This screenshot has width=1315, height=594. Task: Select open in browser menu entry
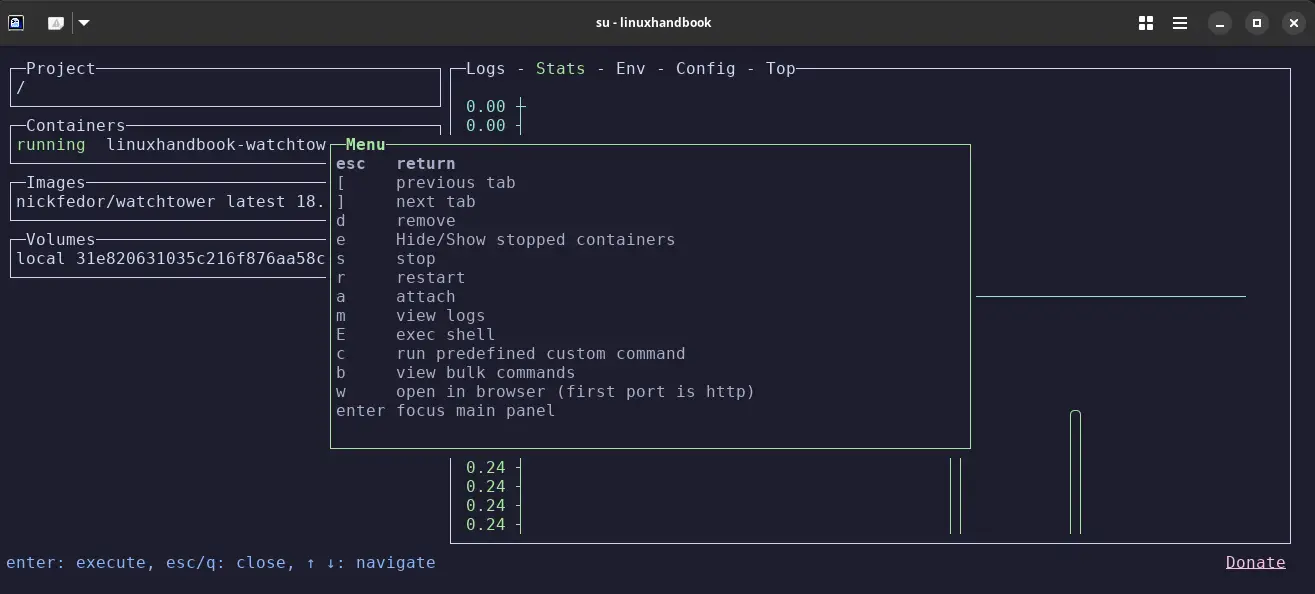[576, 391]
